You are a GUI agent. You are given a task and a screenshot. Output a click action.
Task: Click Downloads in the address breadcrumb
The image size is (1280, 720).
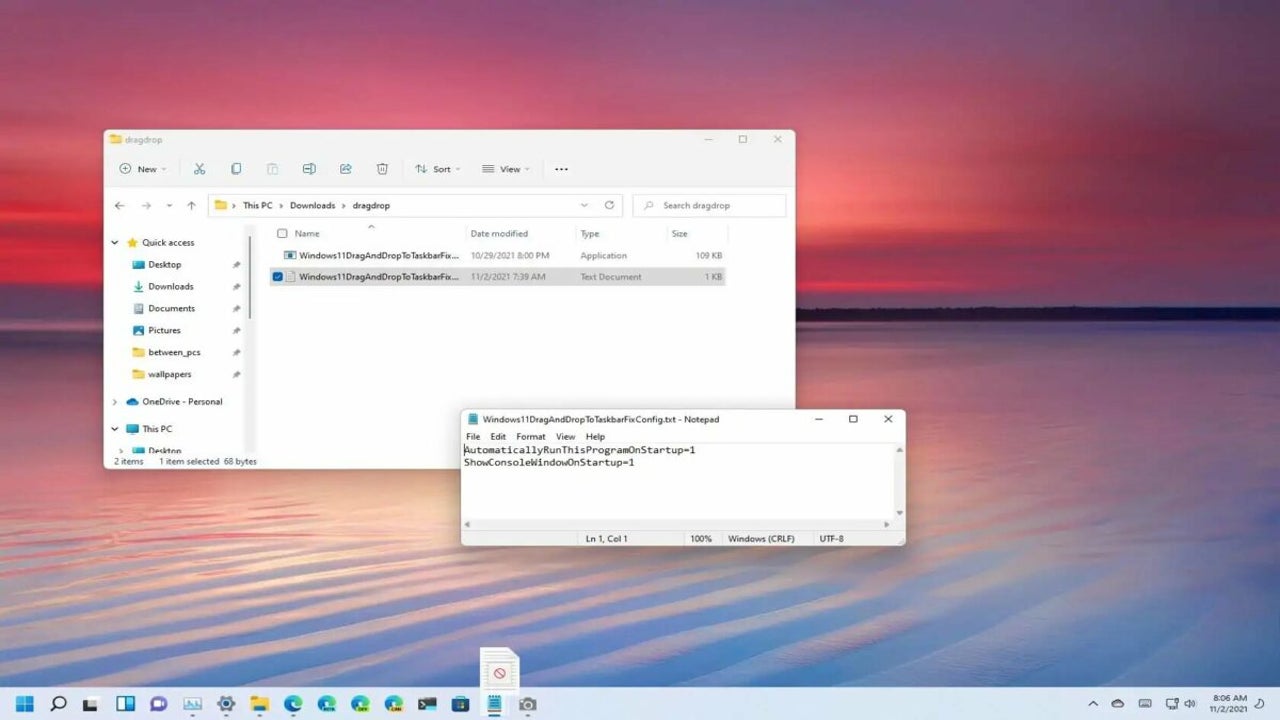(312, 205)
